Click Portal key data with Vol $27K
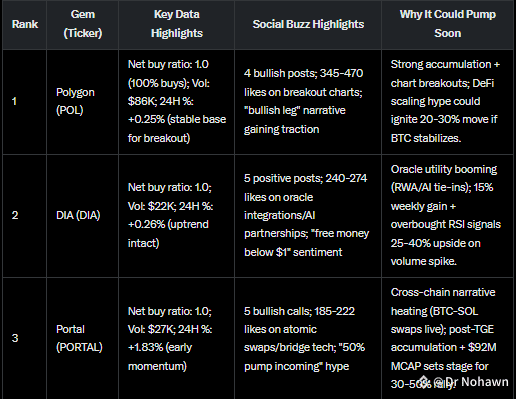 pos(177,338)
